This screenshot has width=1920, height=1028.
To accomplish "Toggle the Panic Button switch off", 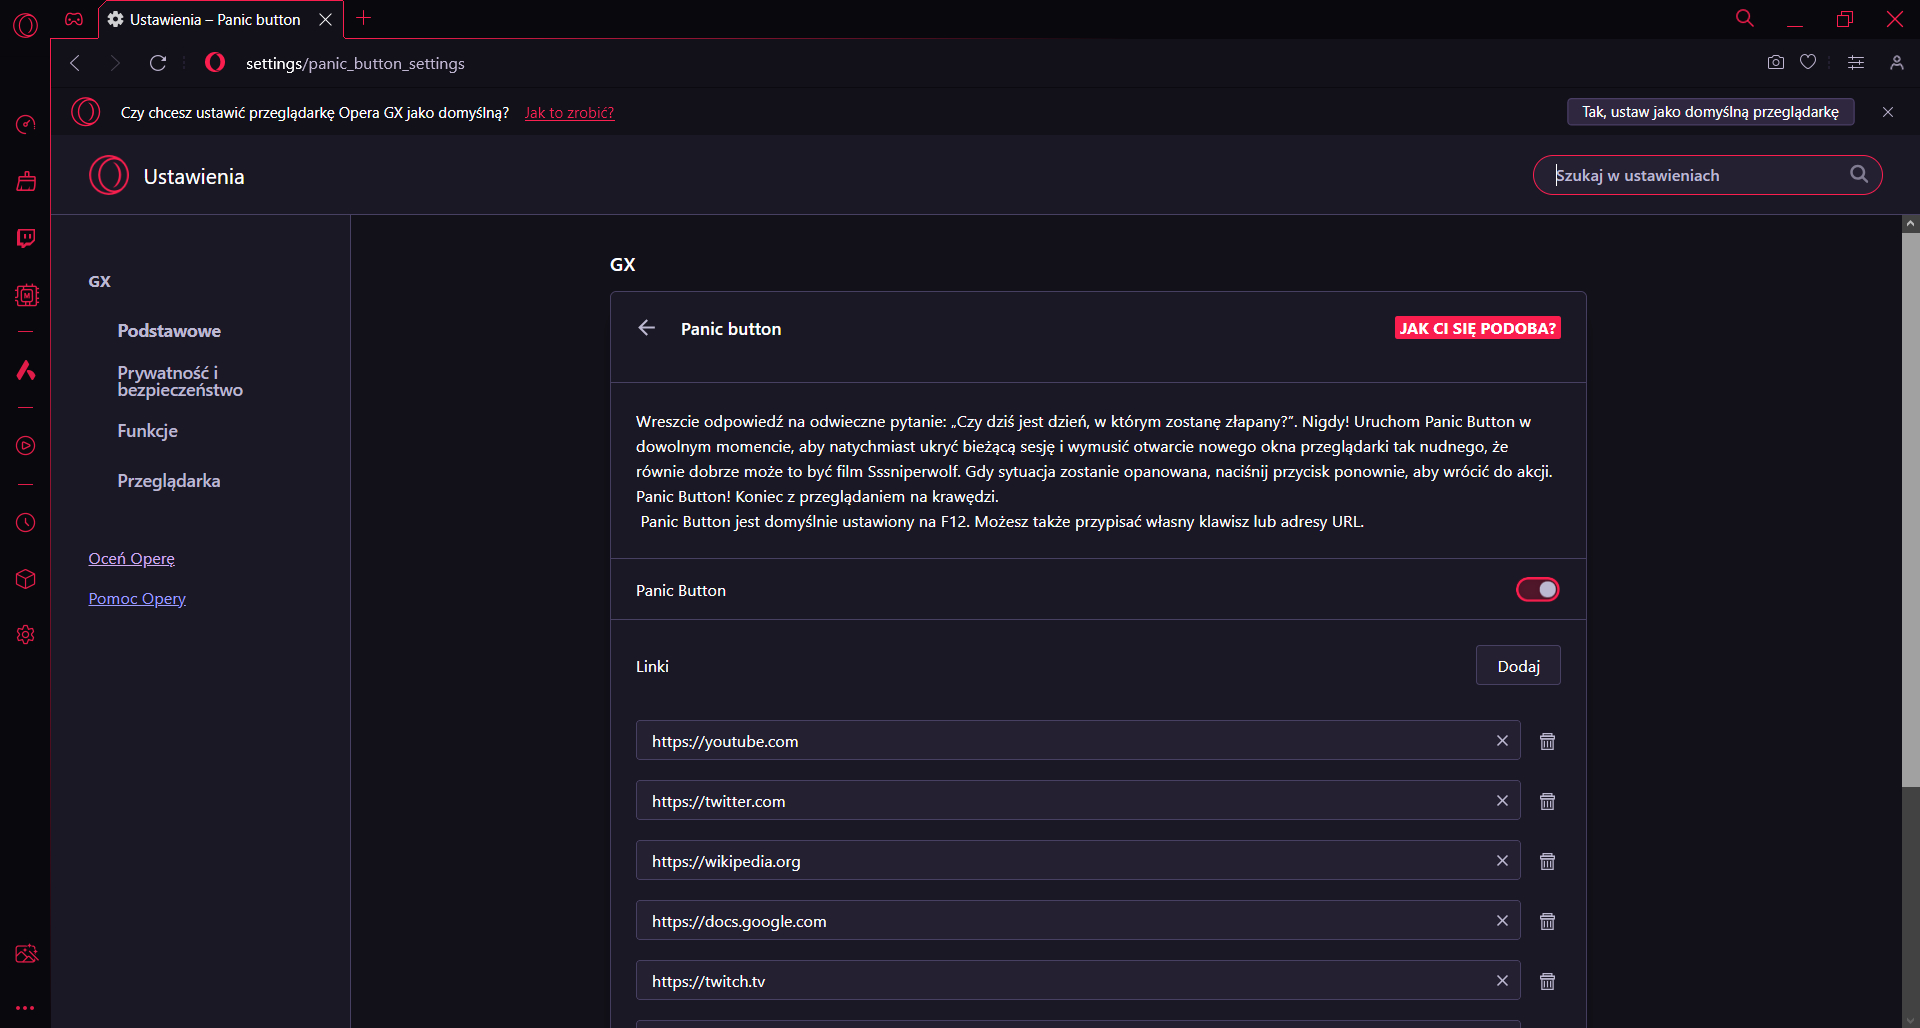I will point(1537,590).
